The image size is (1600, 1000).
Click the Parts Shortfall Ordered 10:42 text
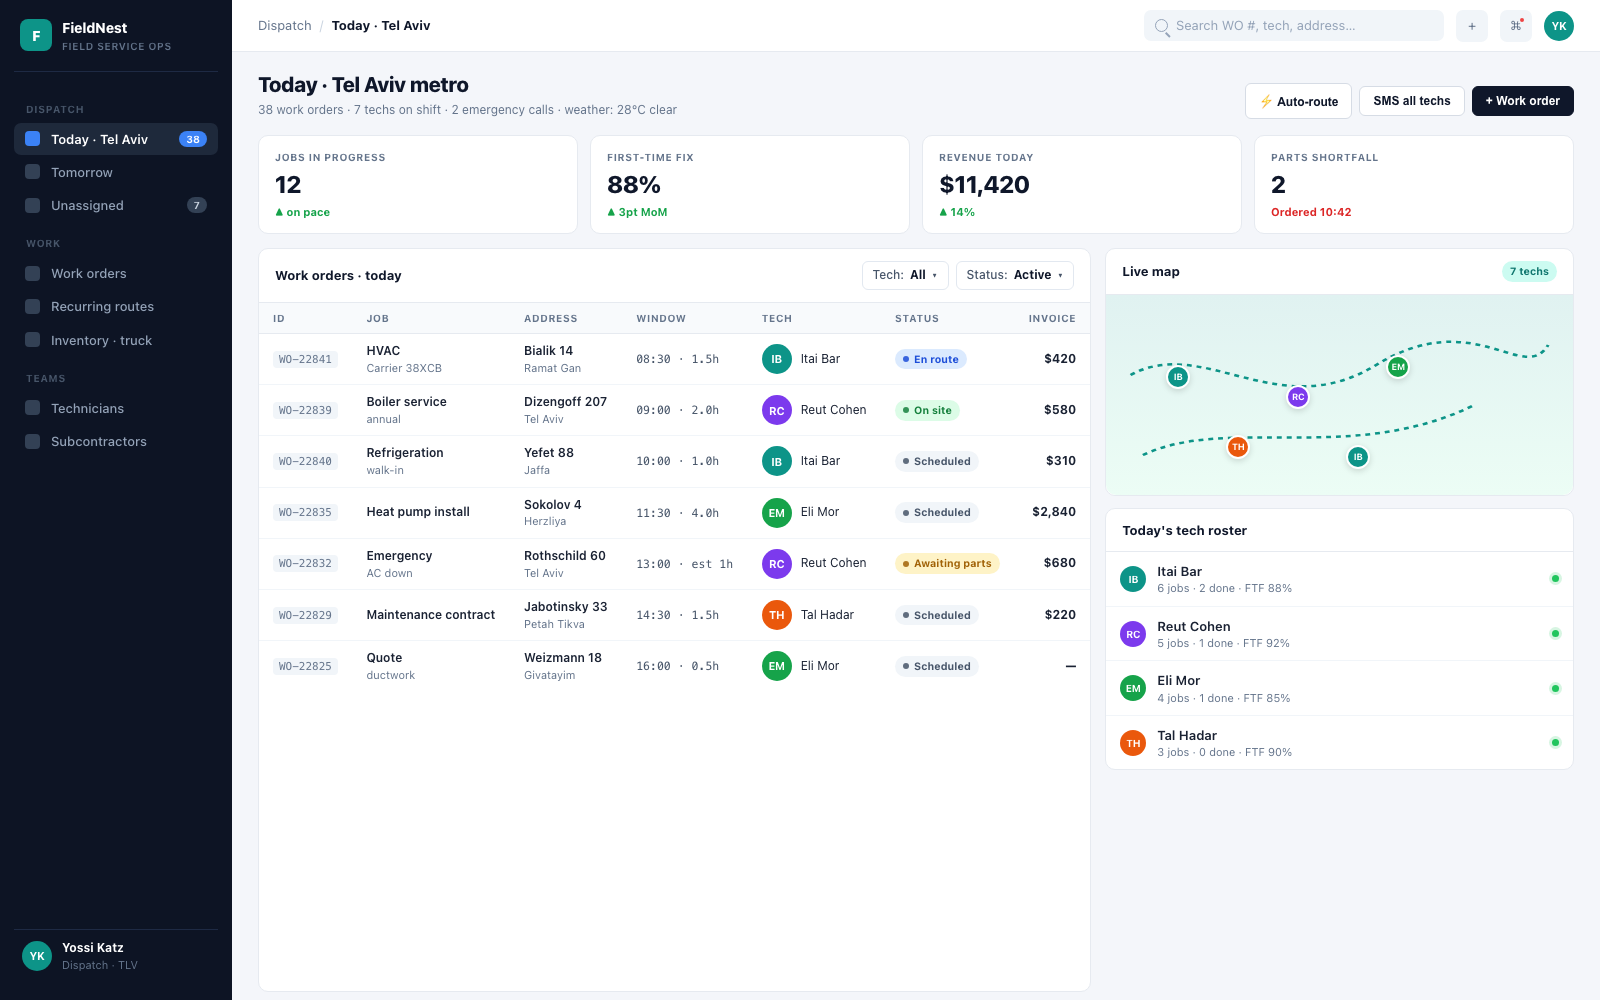coord(1311,212)
